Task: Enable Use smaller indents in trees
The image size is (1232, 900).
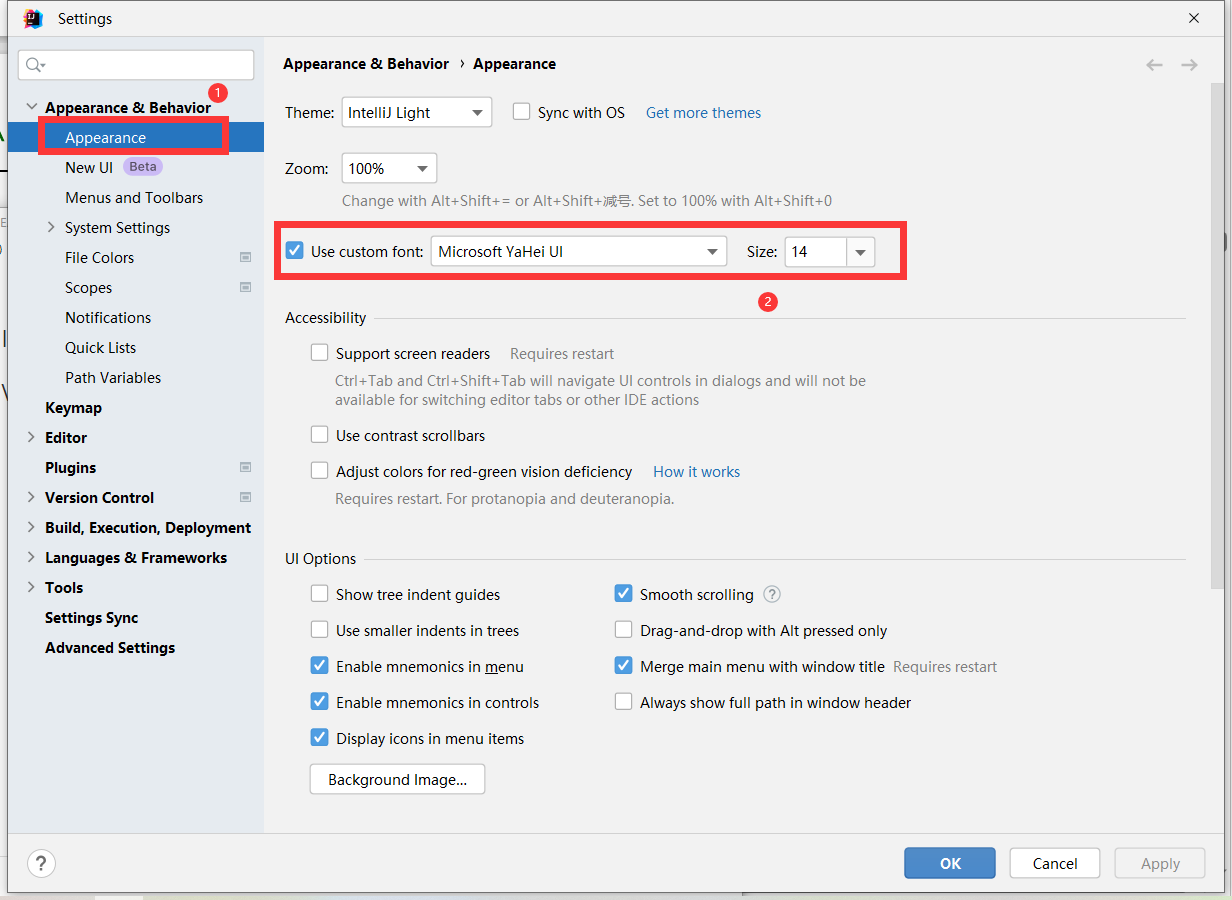Action: click(x=319, y=630)
